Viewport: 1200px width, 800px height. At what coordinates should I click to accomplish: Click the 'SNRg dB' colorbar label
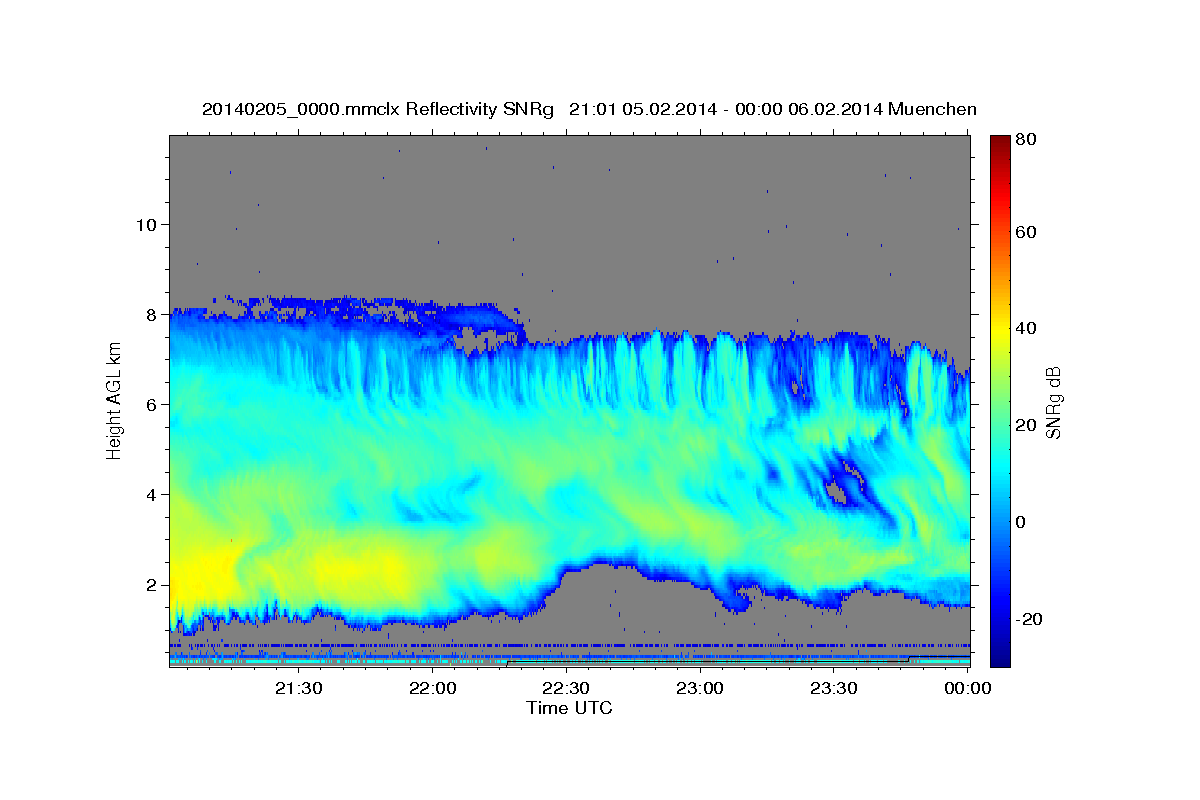pyautogui.click(x=1053, y=402)
